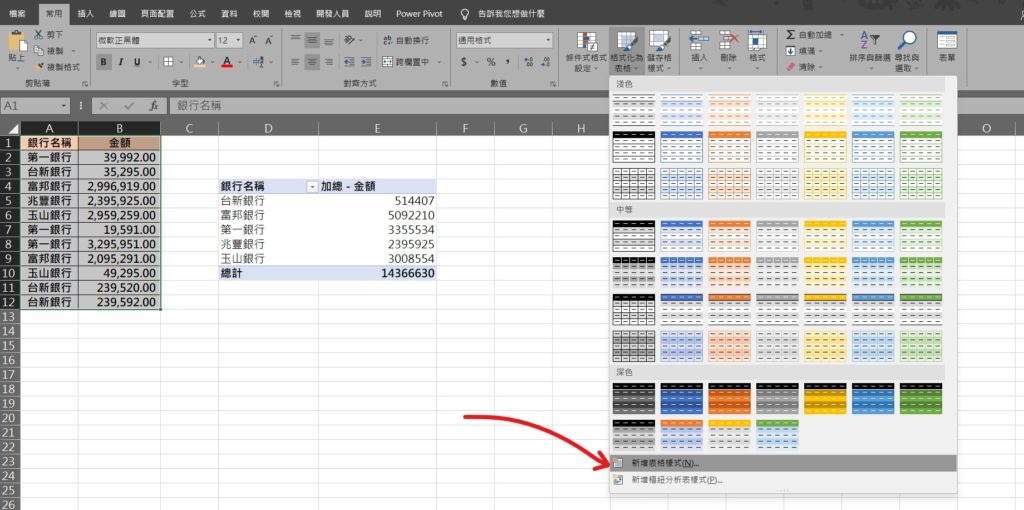
Task: Open the Merge & Center (跨欄置中) button
Action: click(406, 62)
